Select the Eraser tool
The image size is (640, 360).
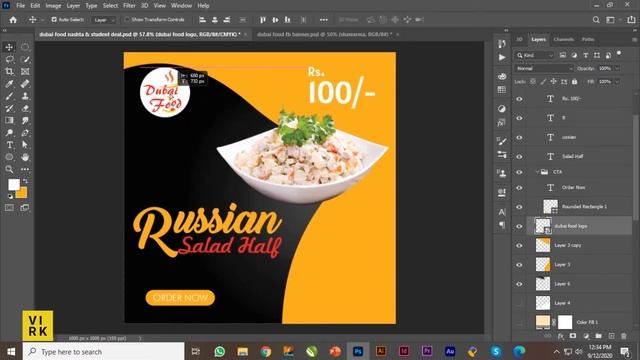25,108
